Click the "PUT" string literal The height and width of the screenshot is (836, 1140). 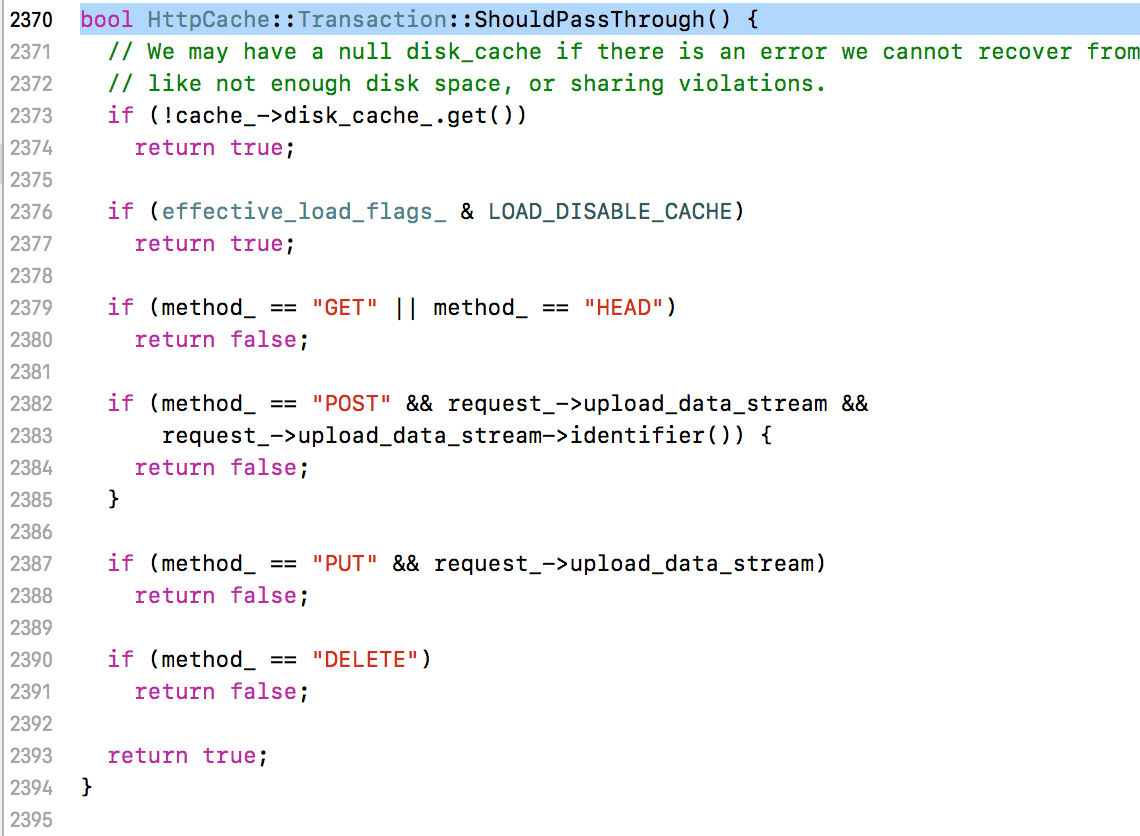pyautogui.click(x=345, y=563)
